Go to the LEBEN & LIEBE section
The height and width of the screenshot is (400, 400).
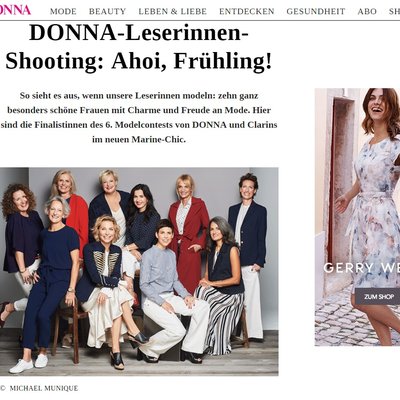tap(173, 11)
